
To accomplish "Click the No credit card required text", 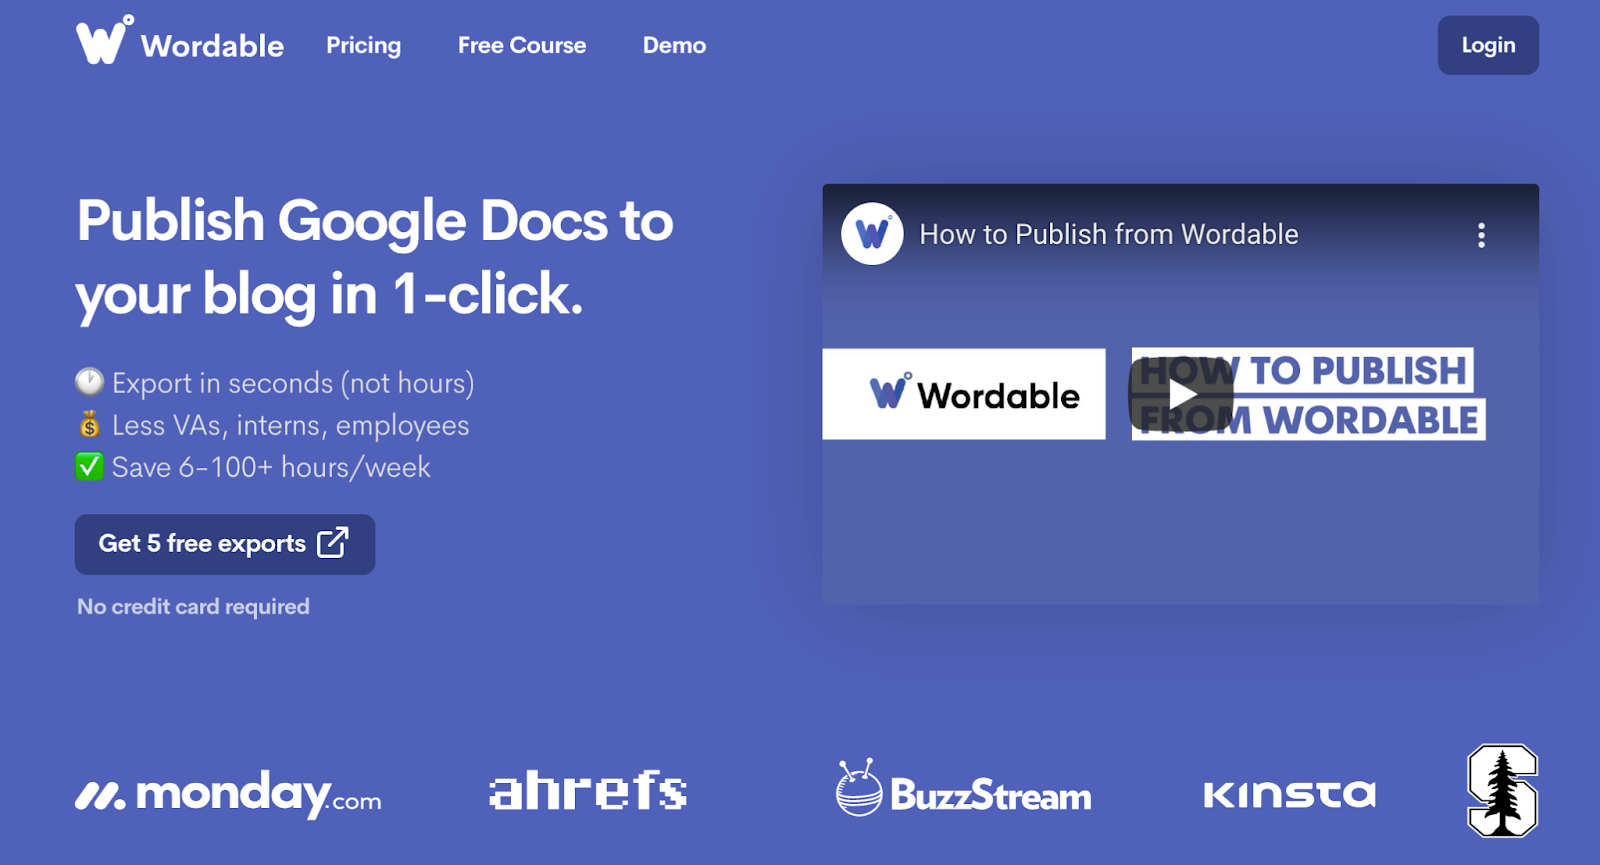I will (193, 607).
